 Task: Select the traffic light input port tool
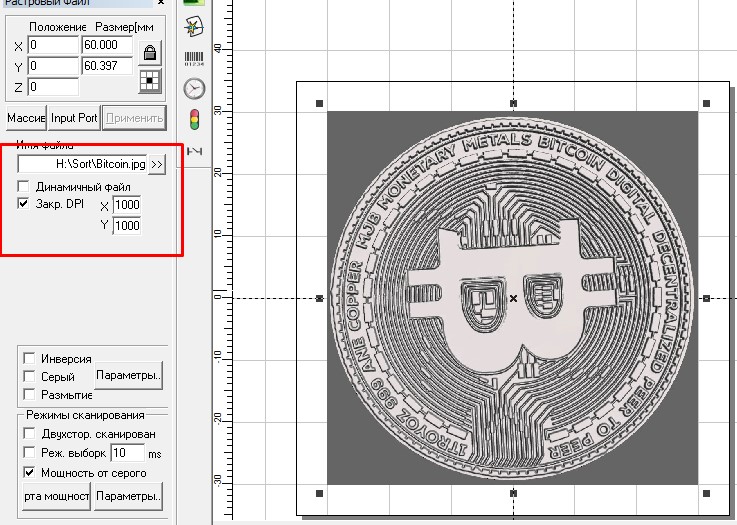tap(195, 118)
